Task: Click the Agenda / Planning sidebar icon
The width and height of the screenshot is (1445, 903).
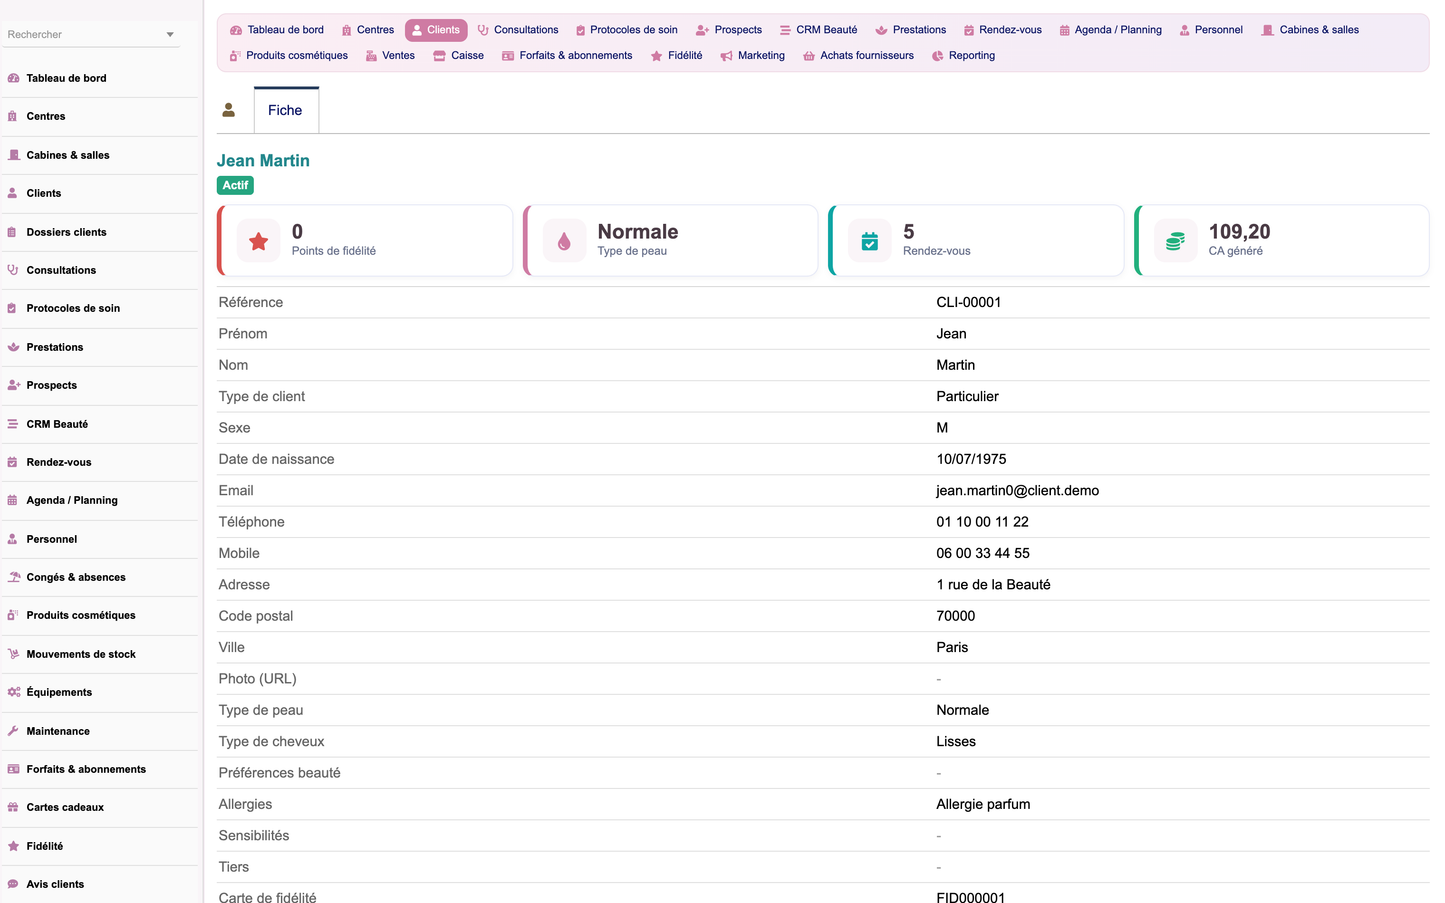Action: pos(13,500)
